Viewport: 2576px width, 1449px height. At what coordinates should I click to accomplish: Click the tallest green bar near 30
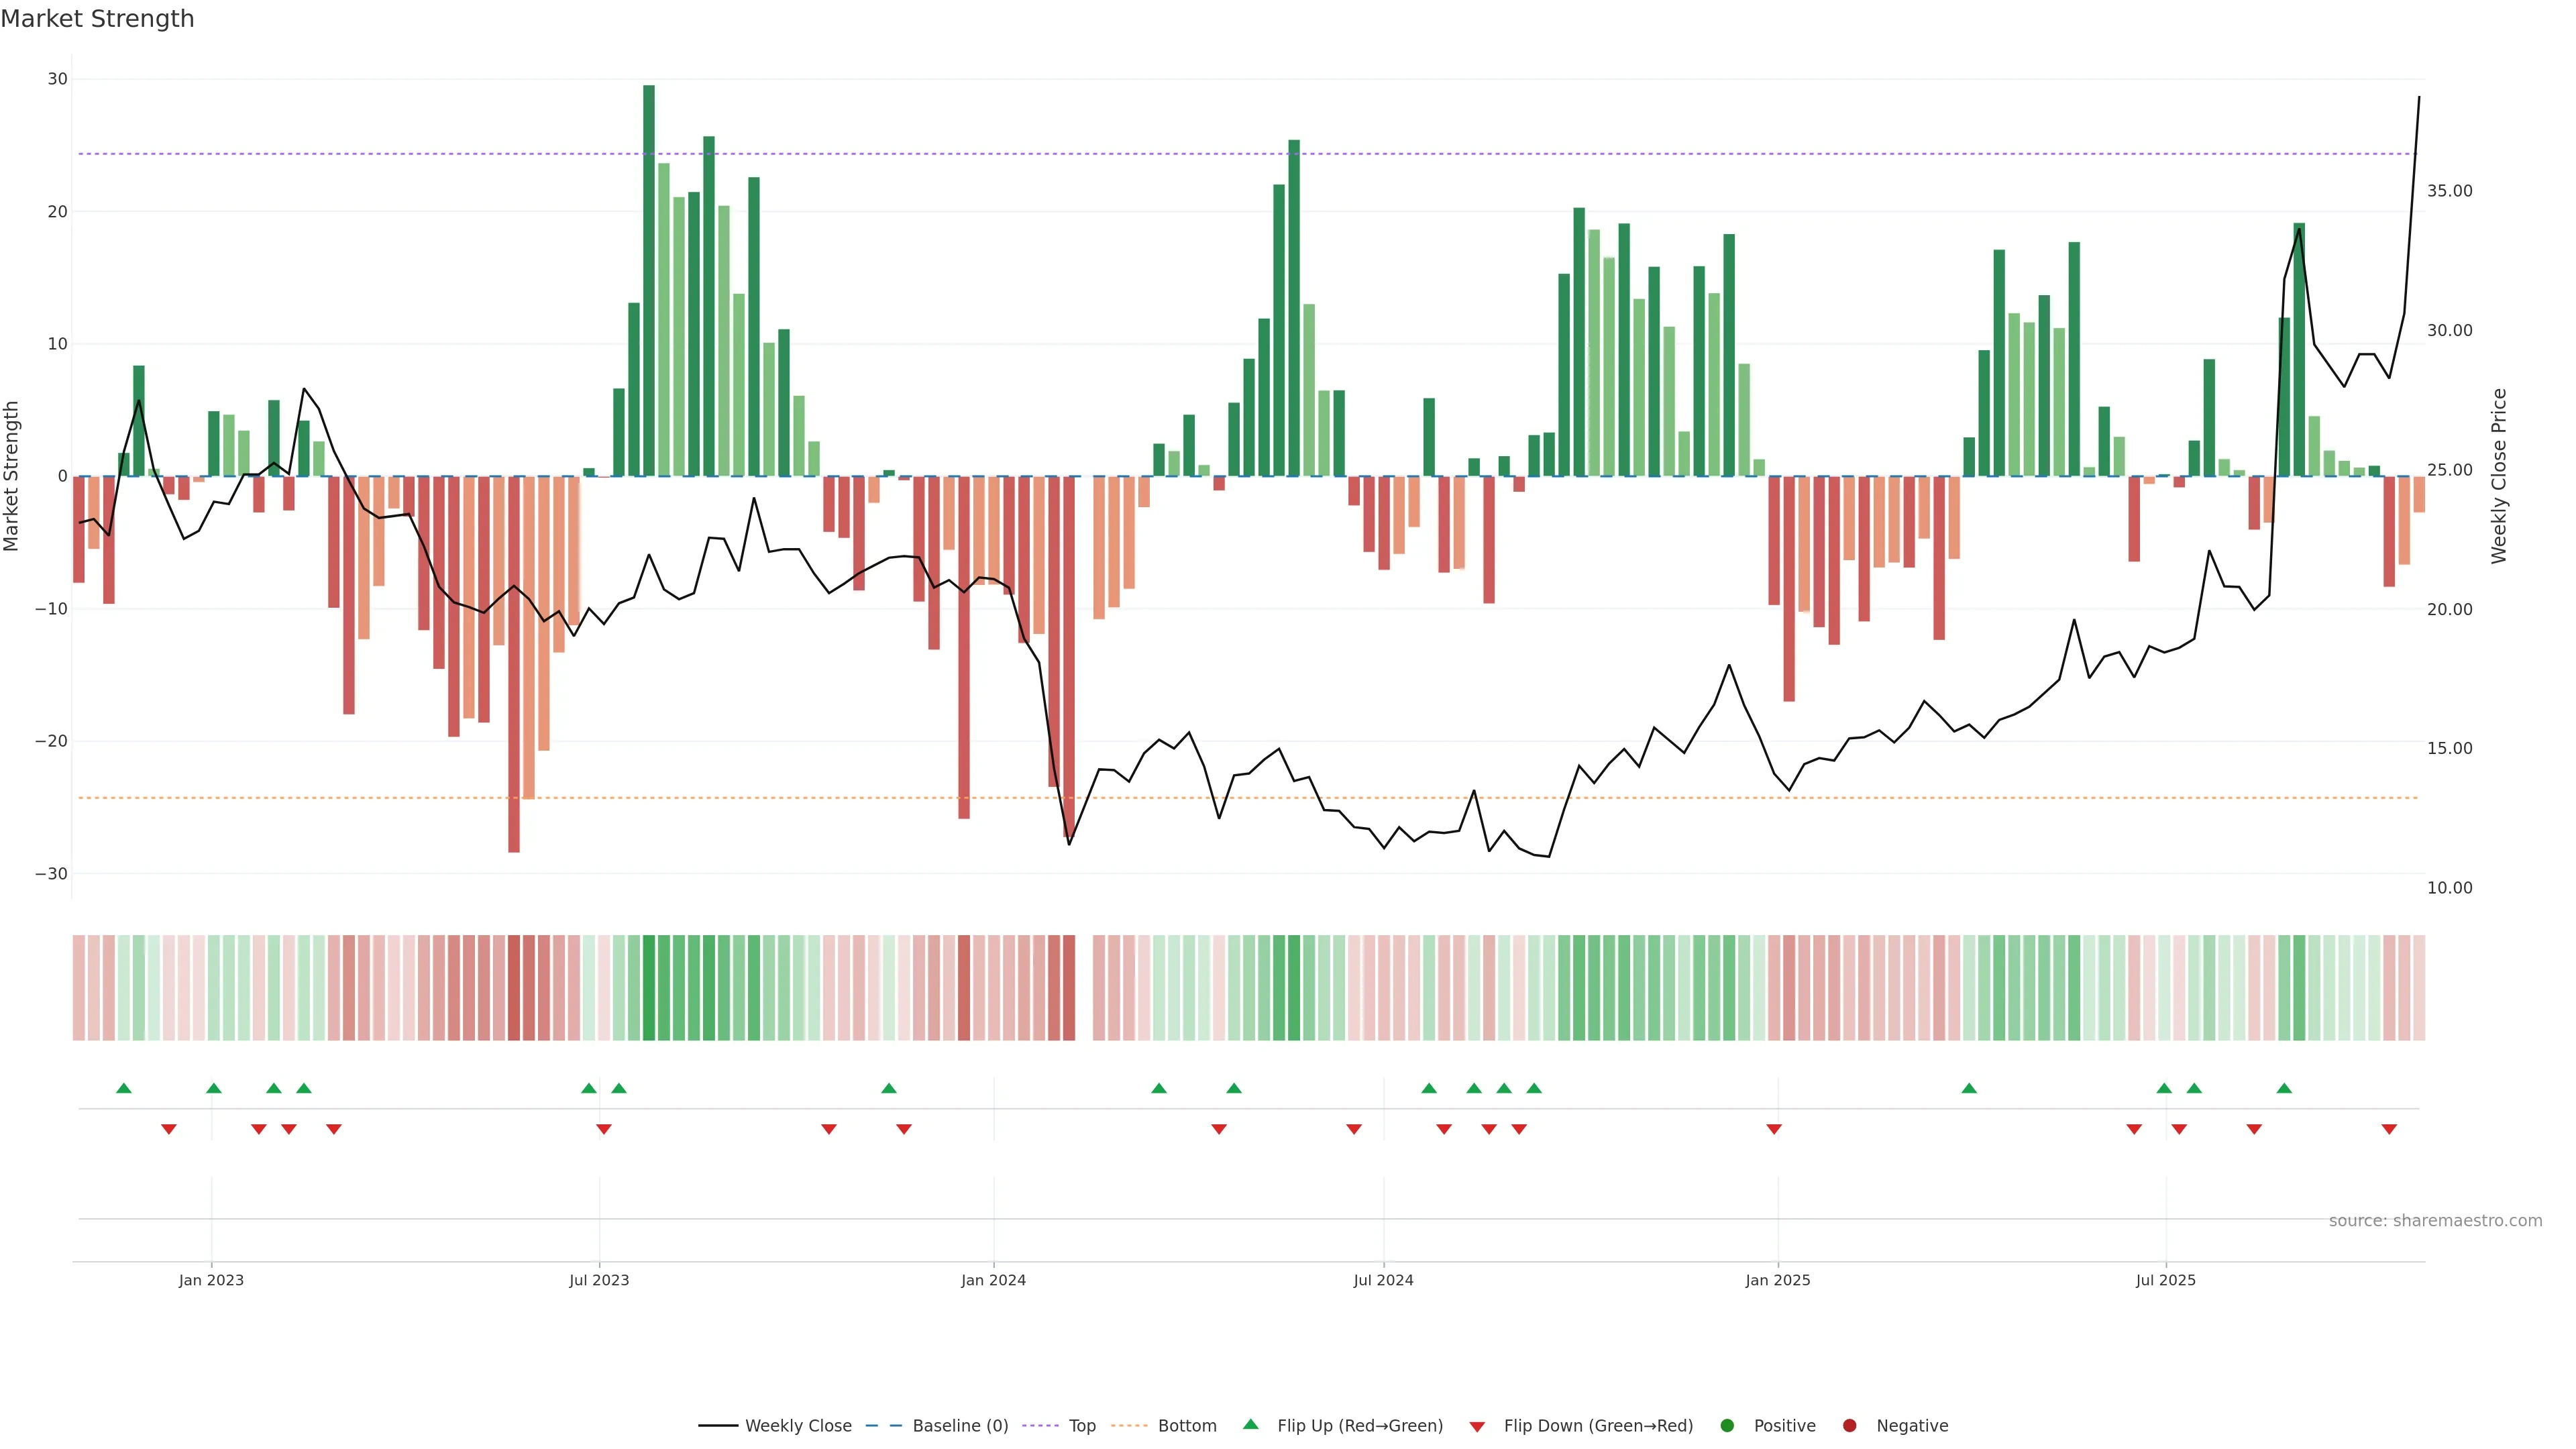click(x=649, y=280)
